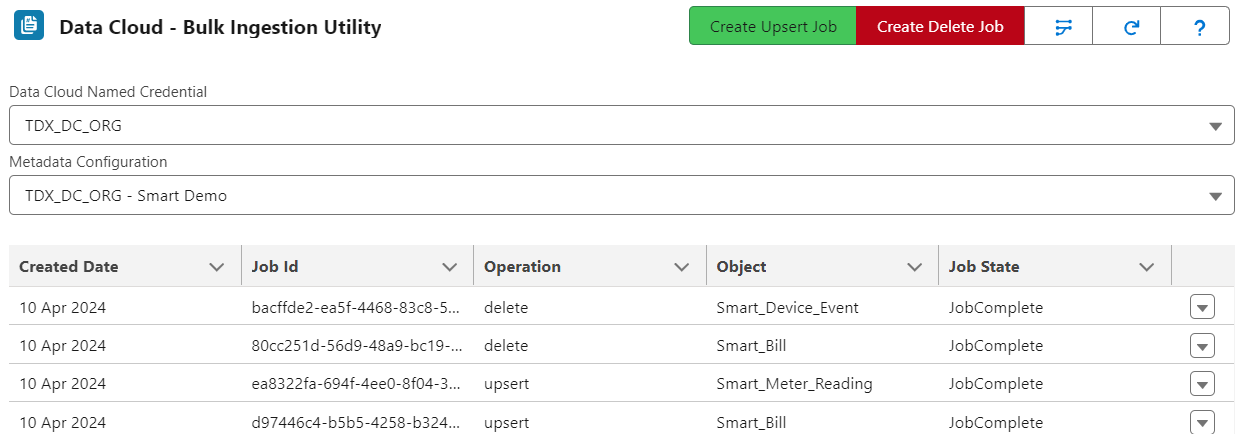The image size is (1240, 434).
Task: Open row actions for Smart_Meter_Reading upsert job
Action: pyautogui.click(x=1202, y=383)
